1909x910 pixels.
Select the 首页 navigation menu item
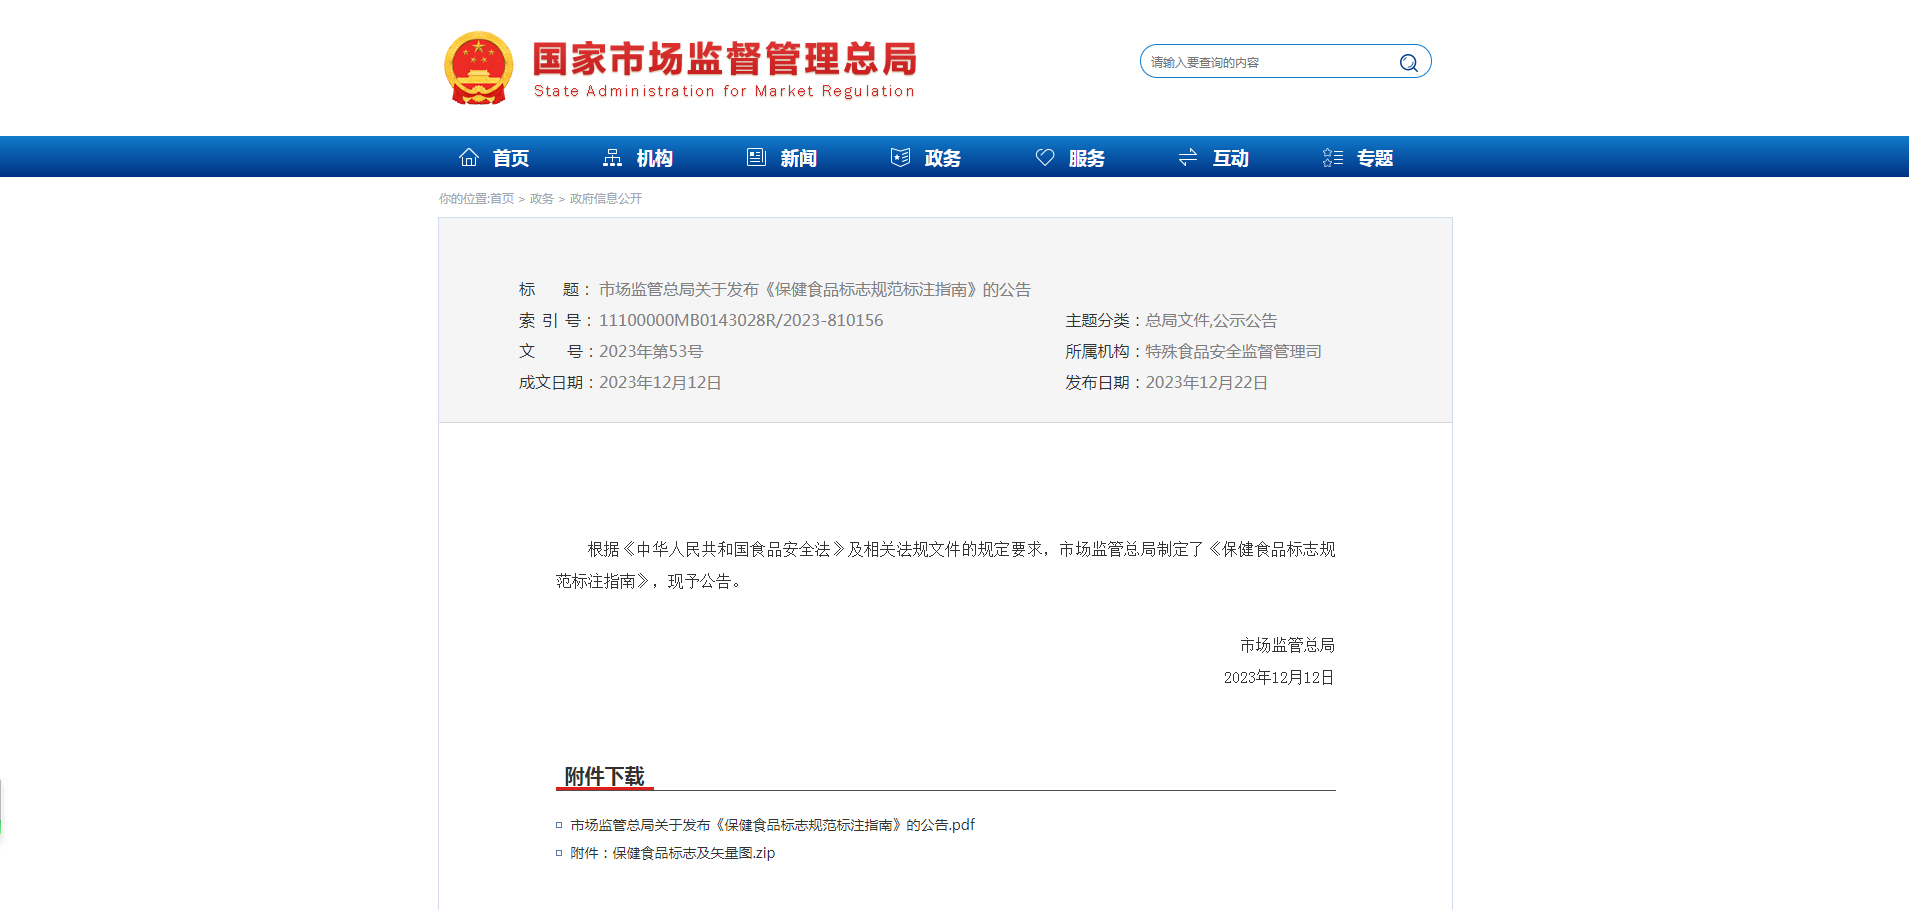pos(511,157)
